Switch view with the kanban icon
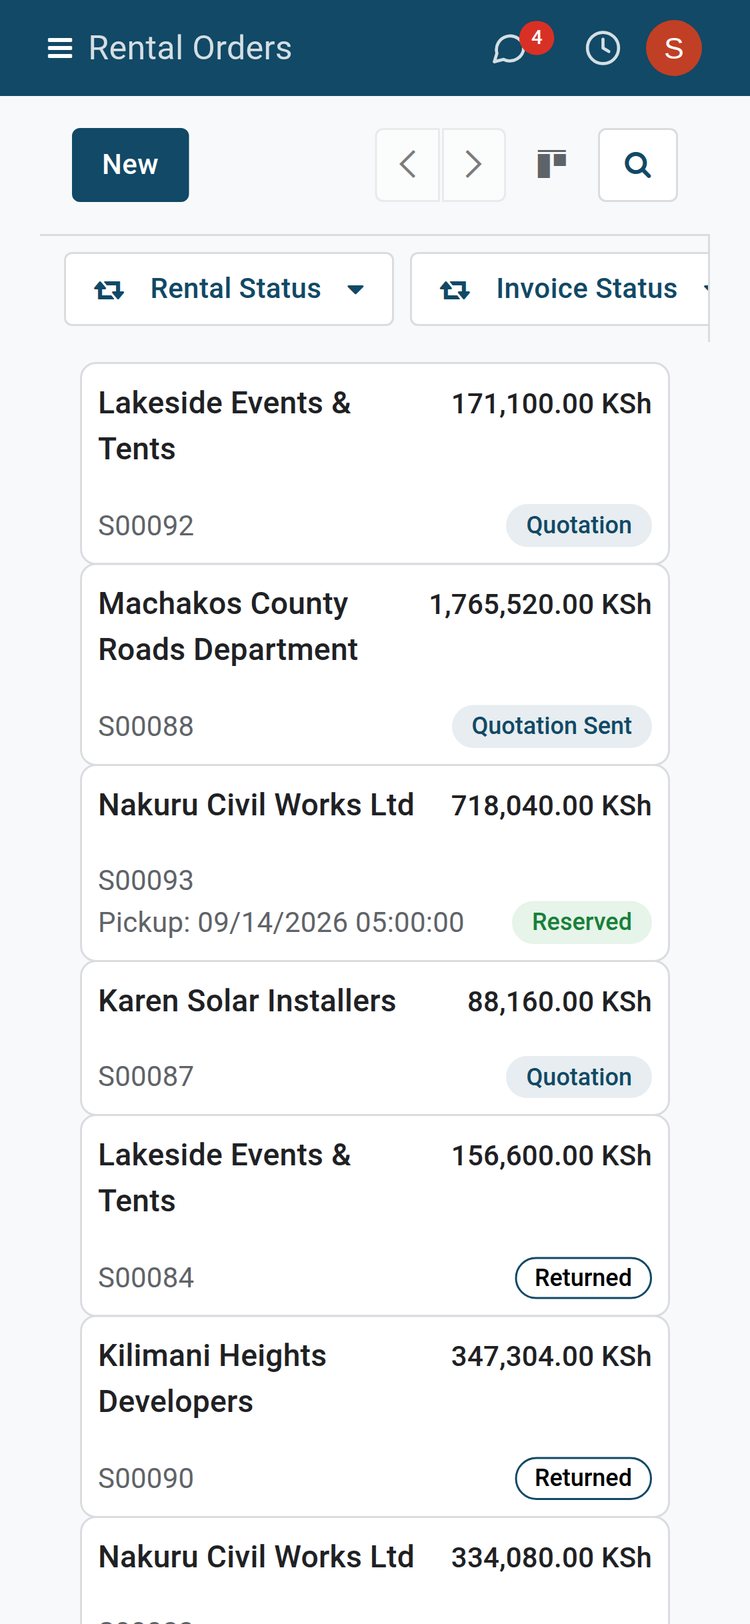Viewport: 750px width, 1624px height. click(552, 164)
